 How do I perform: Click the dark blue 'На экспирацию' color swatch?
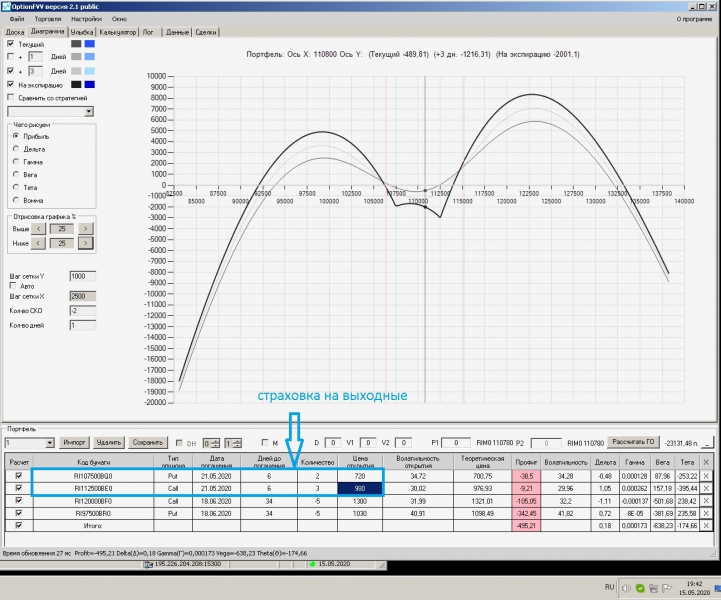tap(91, 85)
